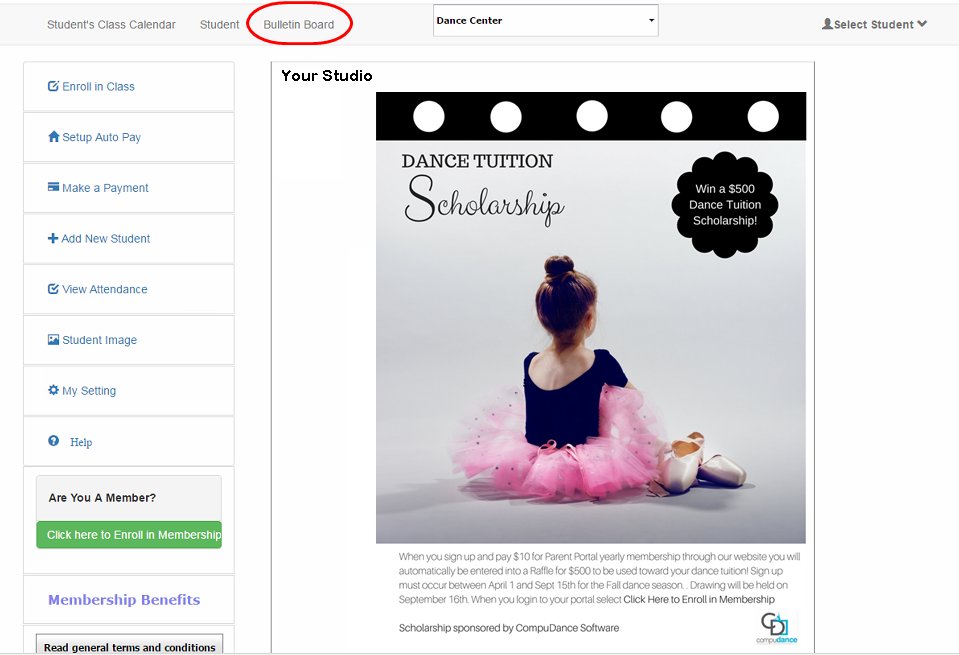Open the Student menu item

pos(220,24)
